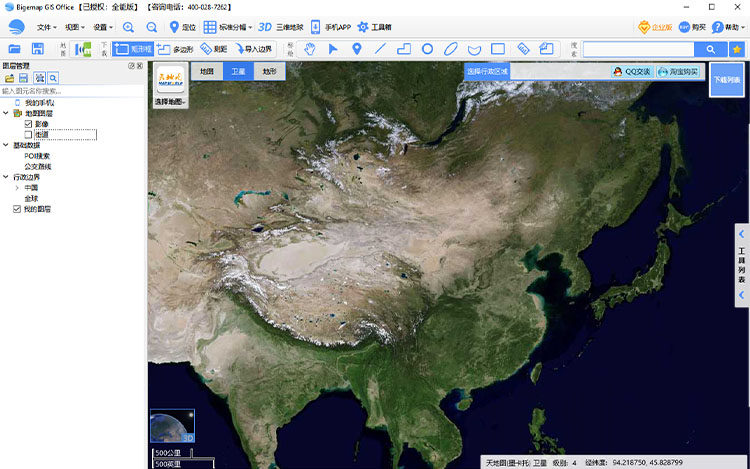
Task: Click the star favorites icon
Action: click(737, 49)
